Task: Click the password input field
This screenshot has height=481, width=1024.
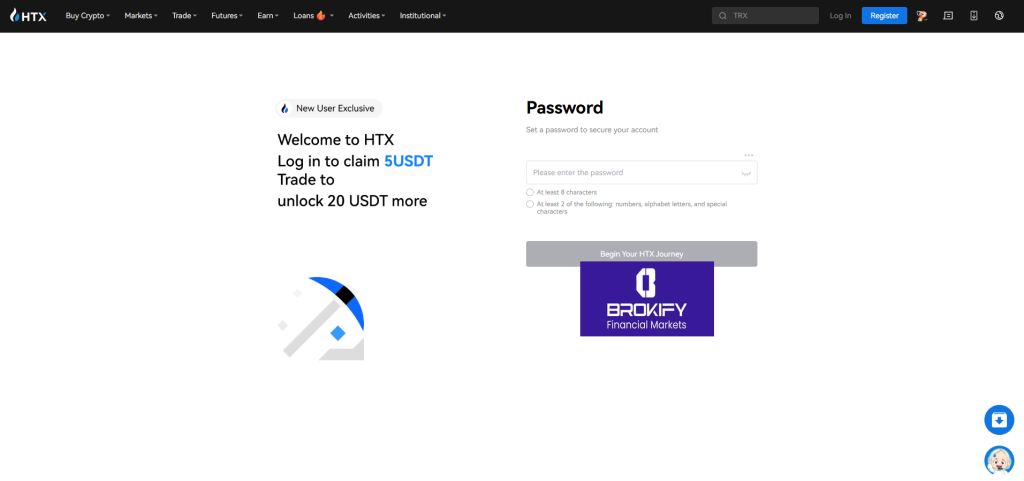Action: click(632, 173)
